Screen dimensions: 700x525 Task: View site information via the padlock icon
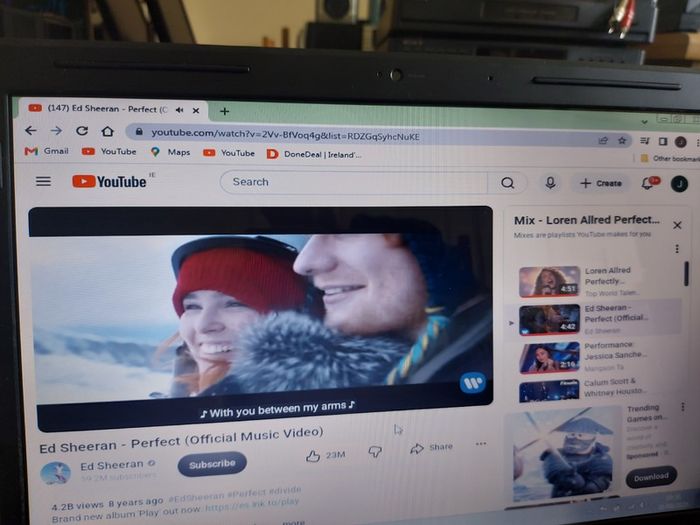[x=139, y=132]
